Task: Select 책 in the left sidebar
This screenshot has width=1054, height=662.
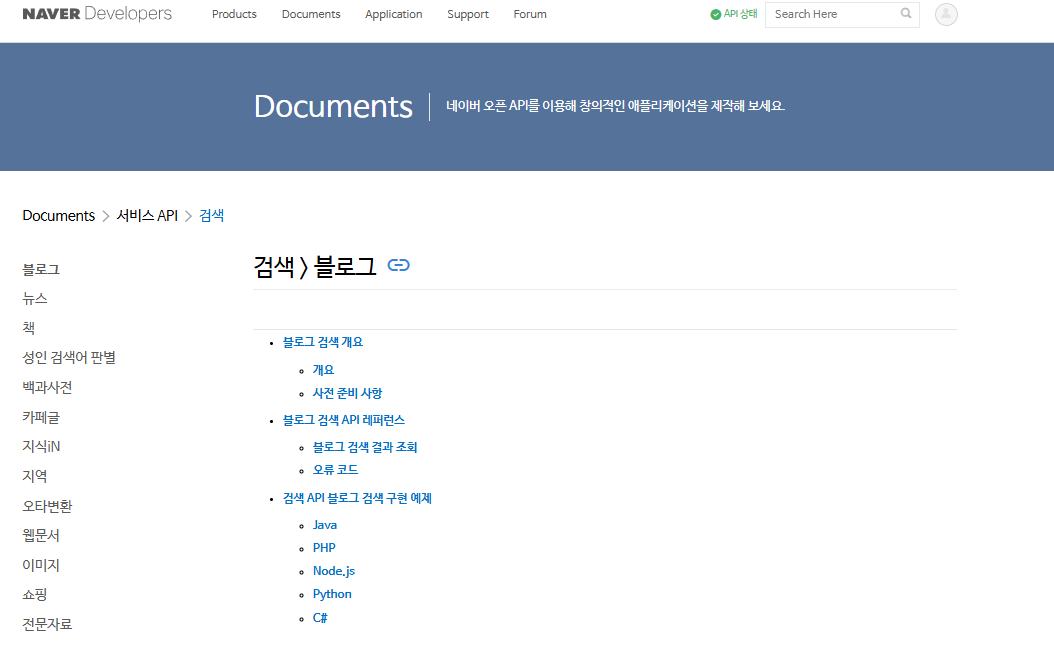Action: (x=28, y=329)
